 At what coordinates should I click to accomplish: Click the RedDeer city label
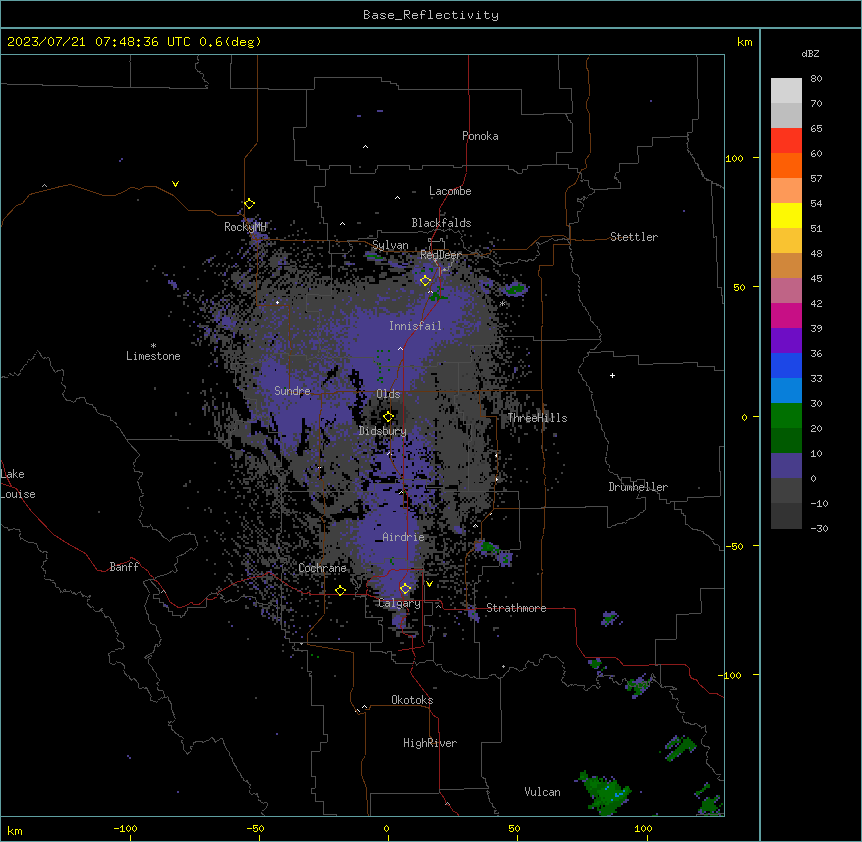click(x=440, y=254)
